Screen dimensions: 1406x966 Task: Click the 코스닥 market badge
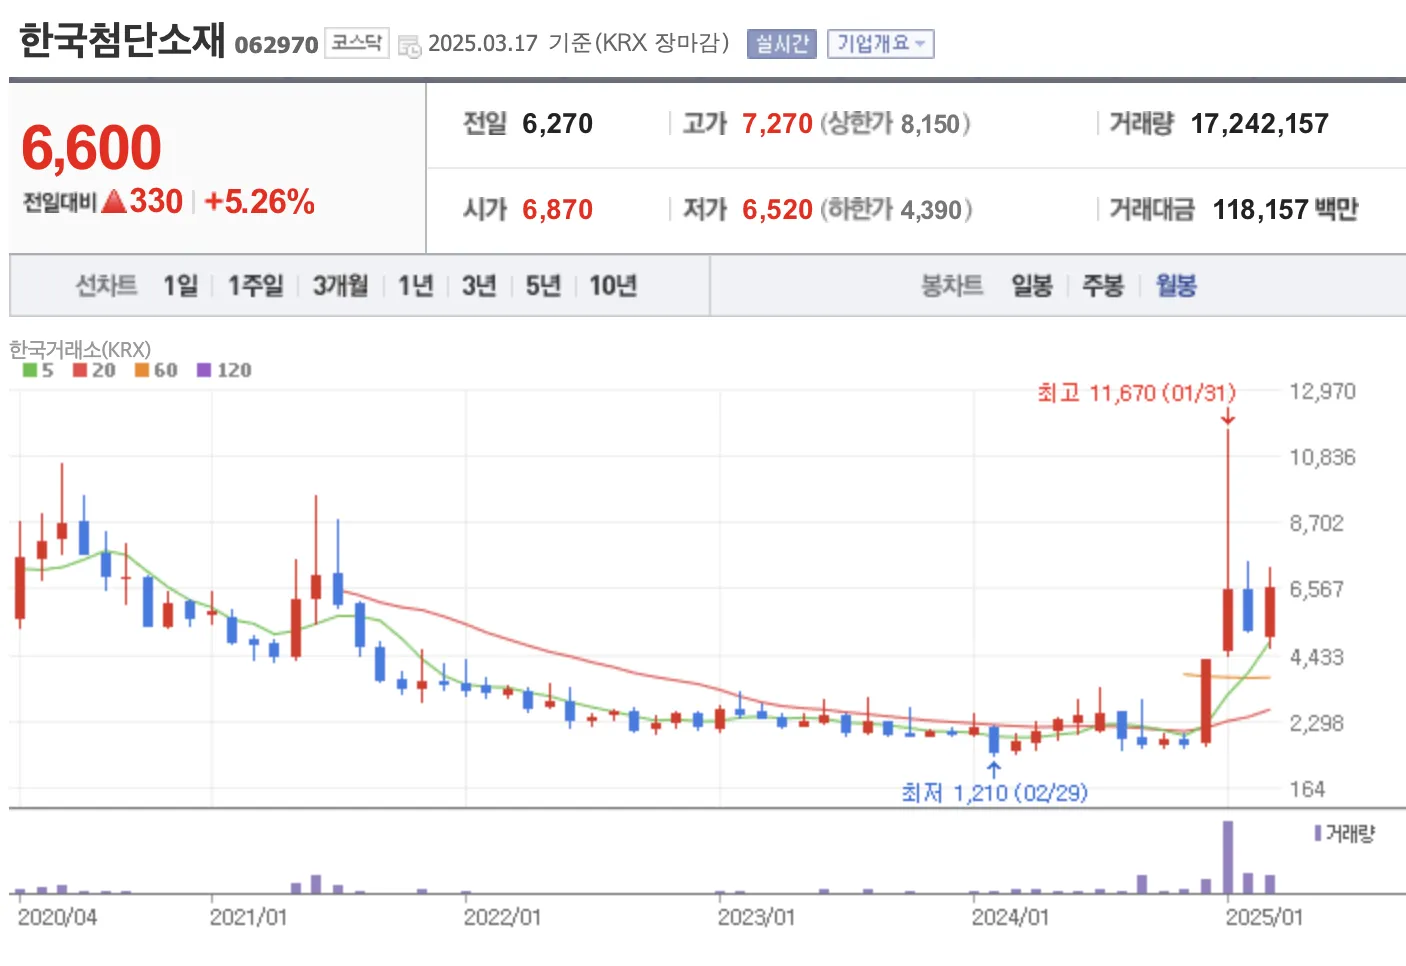pyautogui.click(x=357, y=43)
